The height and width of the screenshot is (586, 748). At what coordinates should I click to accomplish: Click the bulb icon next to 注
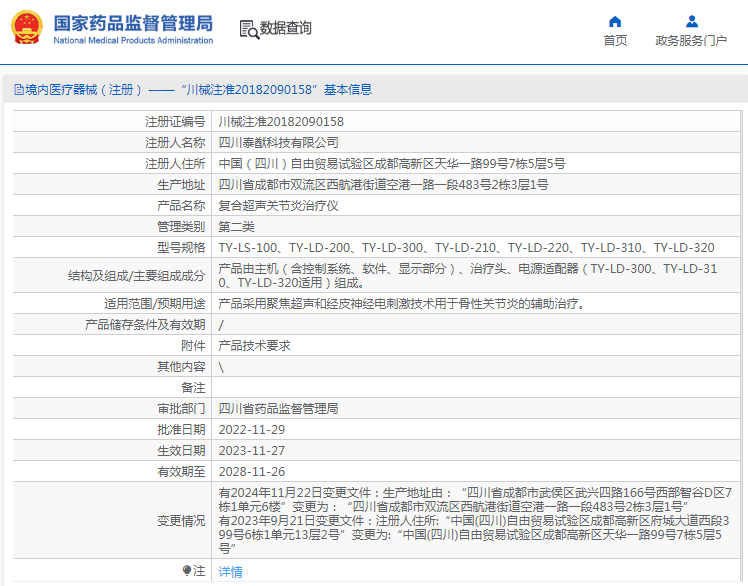187,570
